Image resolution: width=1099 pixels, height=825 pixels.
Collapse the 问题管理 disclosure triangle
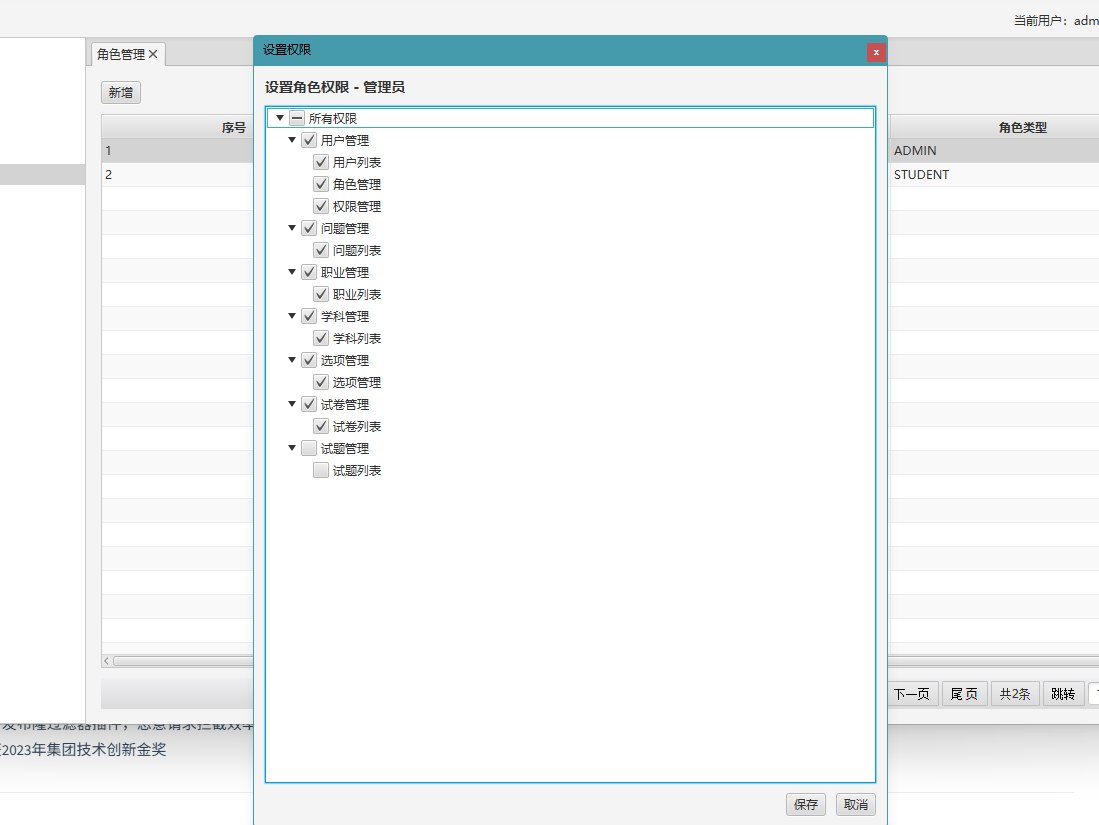click(292, 228)
